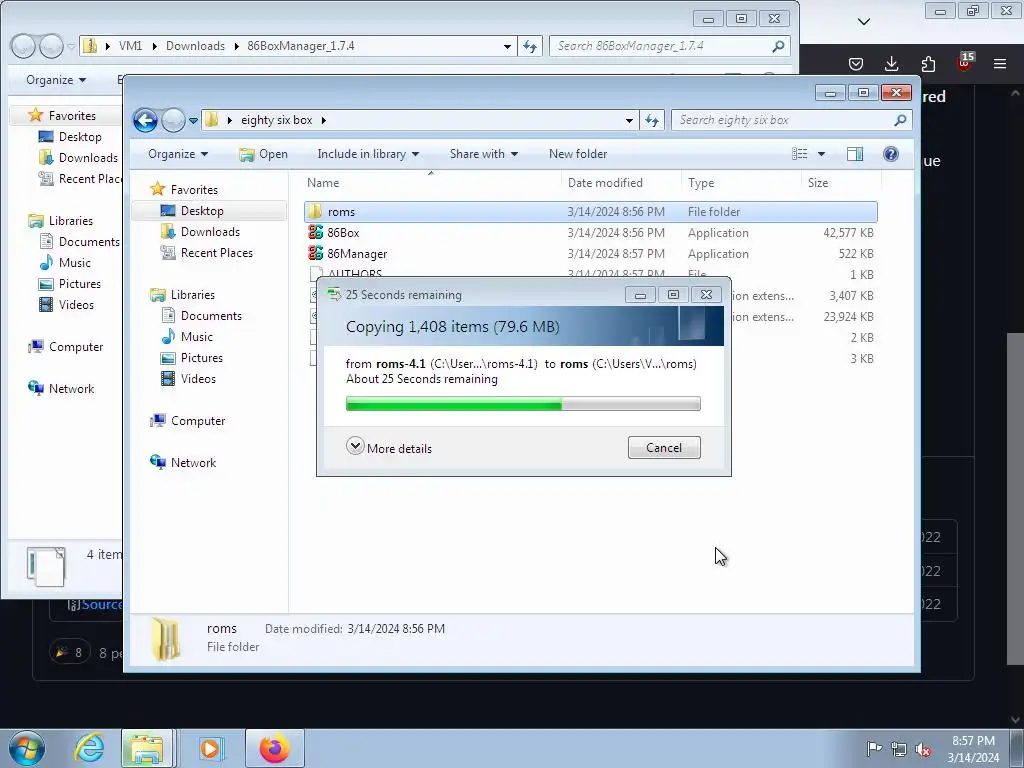This screenshot has width=1024, height=768.
Task: Select Desktop in front window Favorites
Action: click(x=202, y=211)
